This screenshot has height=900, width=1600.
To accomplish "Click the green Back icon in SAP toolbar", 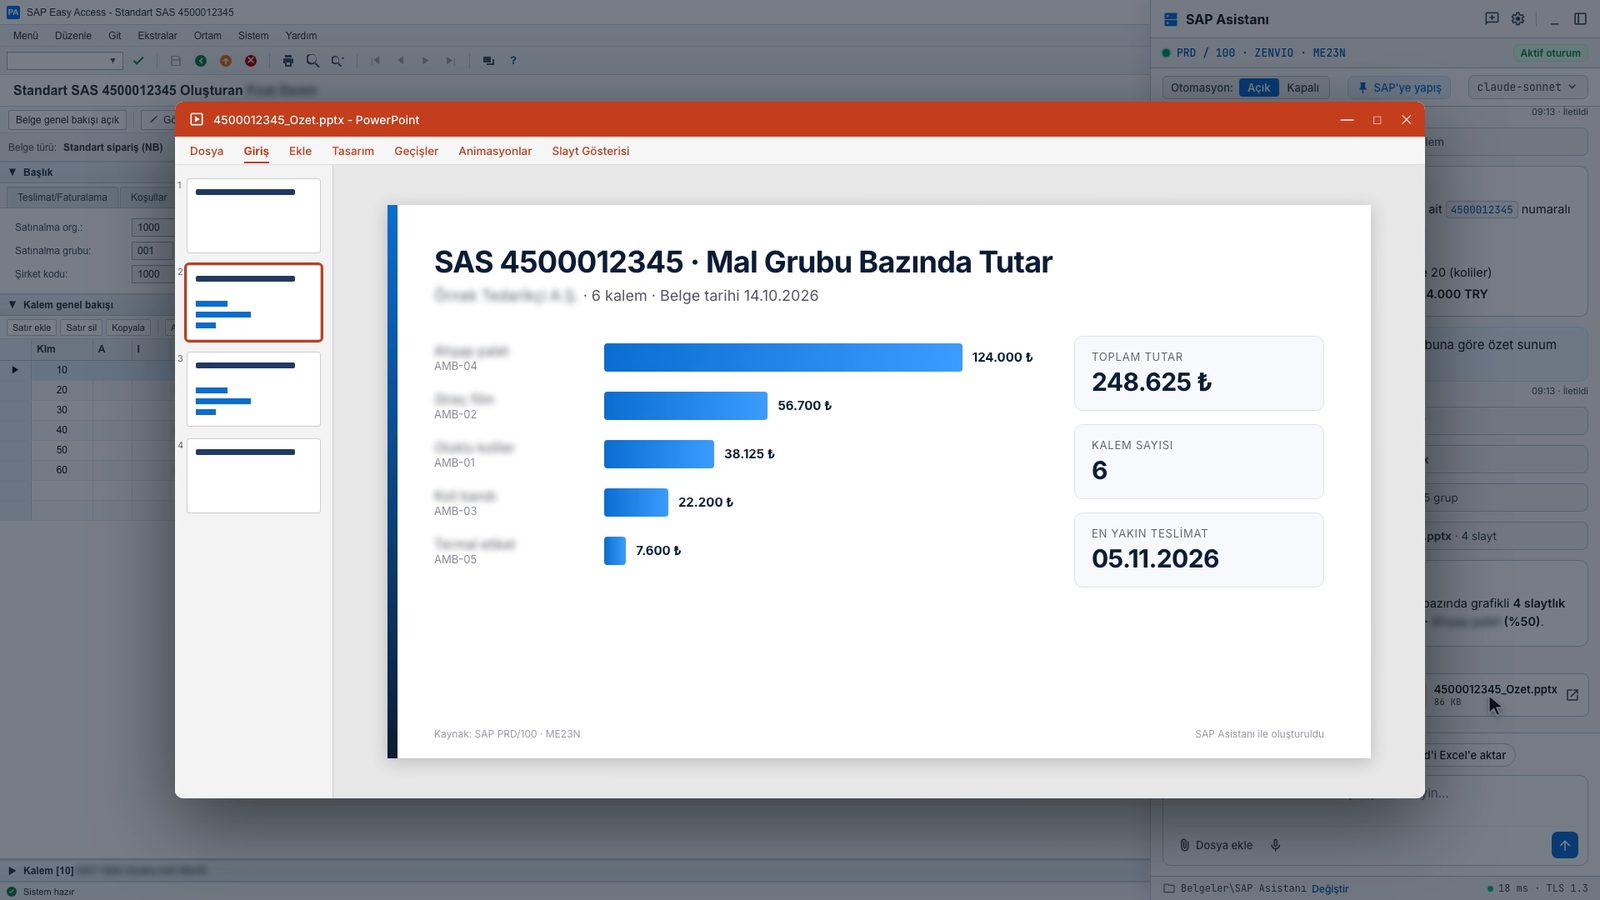I will coord(201,61).
